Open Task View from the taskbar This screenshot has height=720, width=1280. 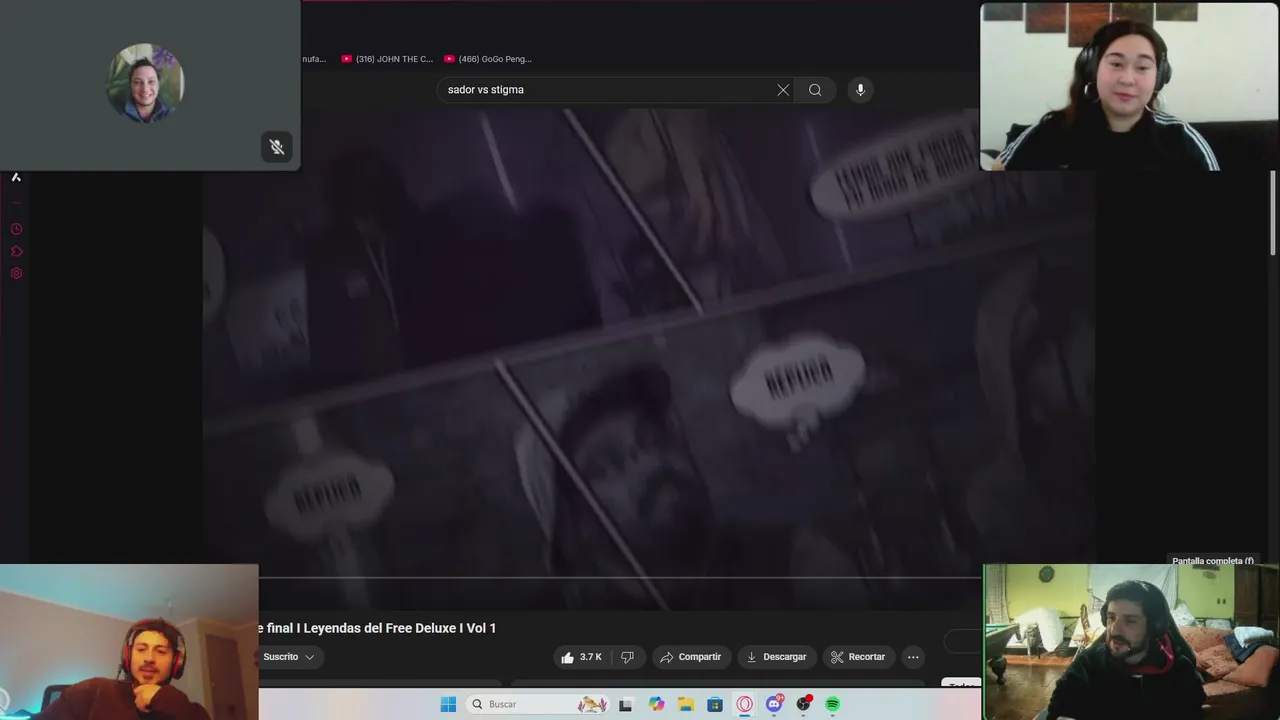click(626, 704)
